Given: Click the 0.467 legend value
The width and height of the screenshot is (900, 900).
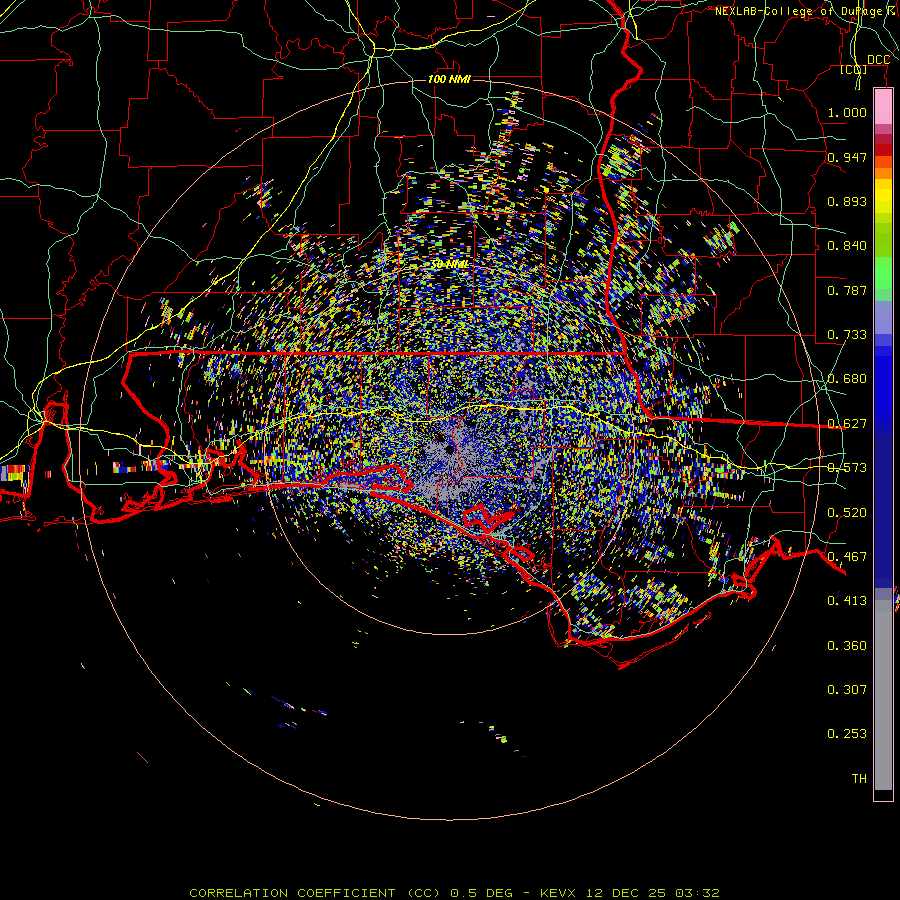Looking at the screenshot, I should tap(847, 557).
